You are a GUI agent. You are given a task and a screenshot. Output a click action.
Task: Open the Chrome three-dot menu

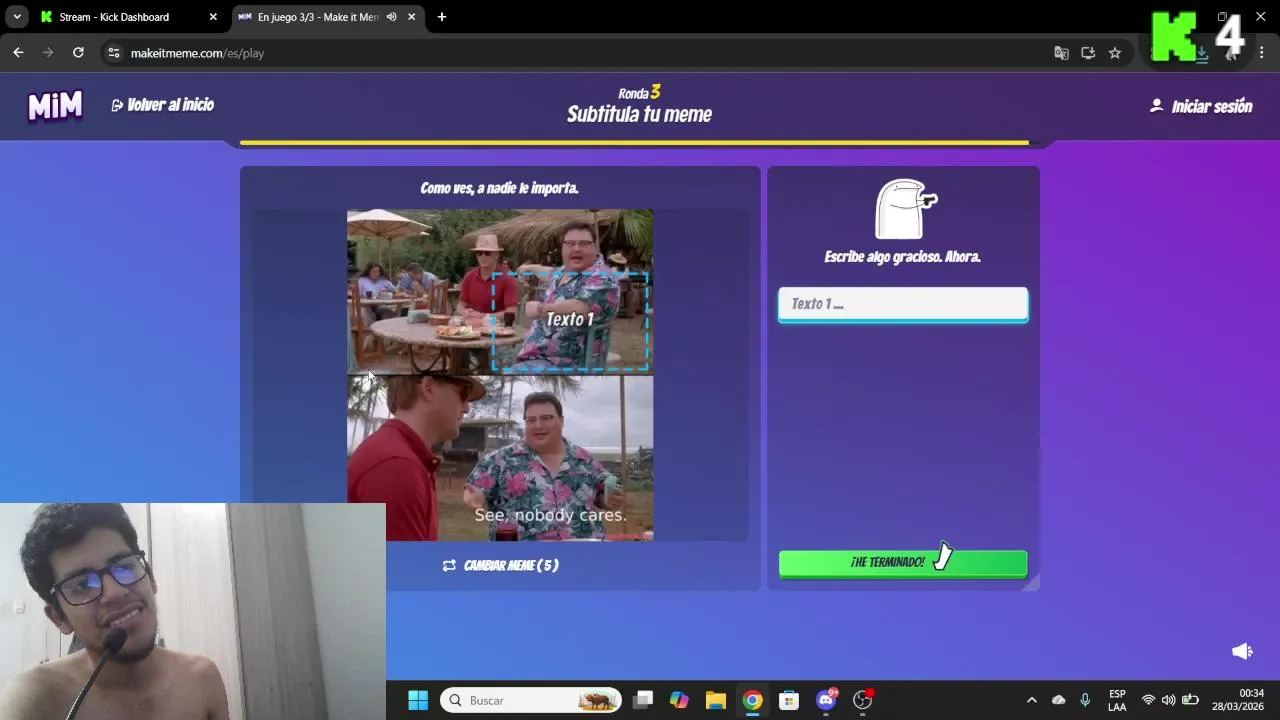pyautogui.click(x=1262, y=53)
